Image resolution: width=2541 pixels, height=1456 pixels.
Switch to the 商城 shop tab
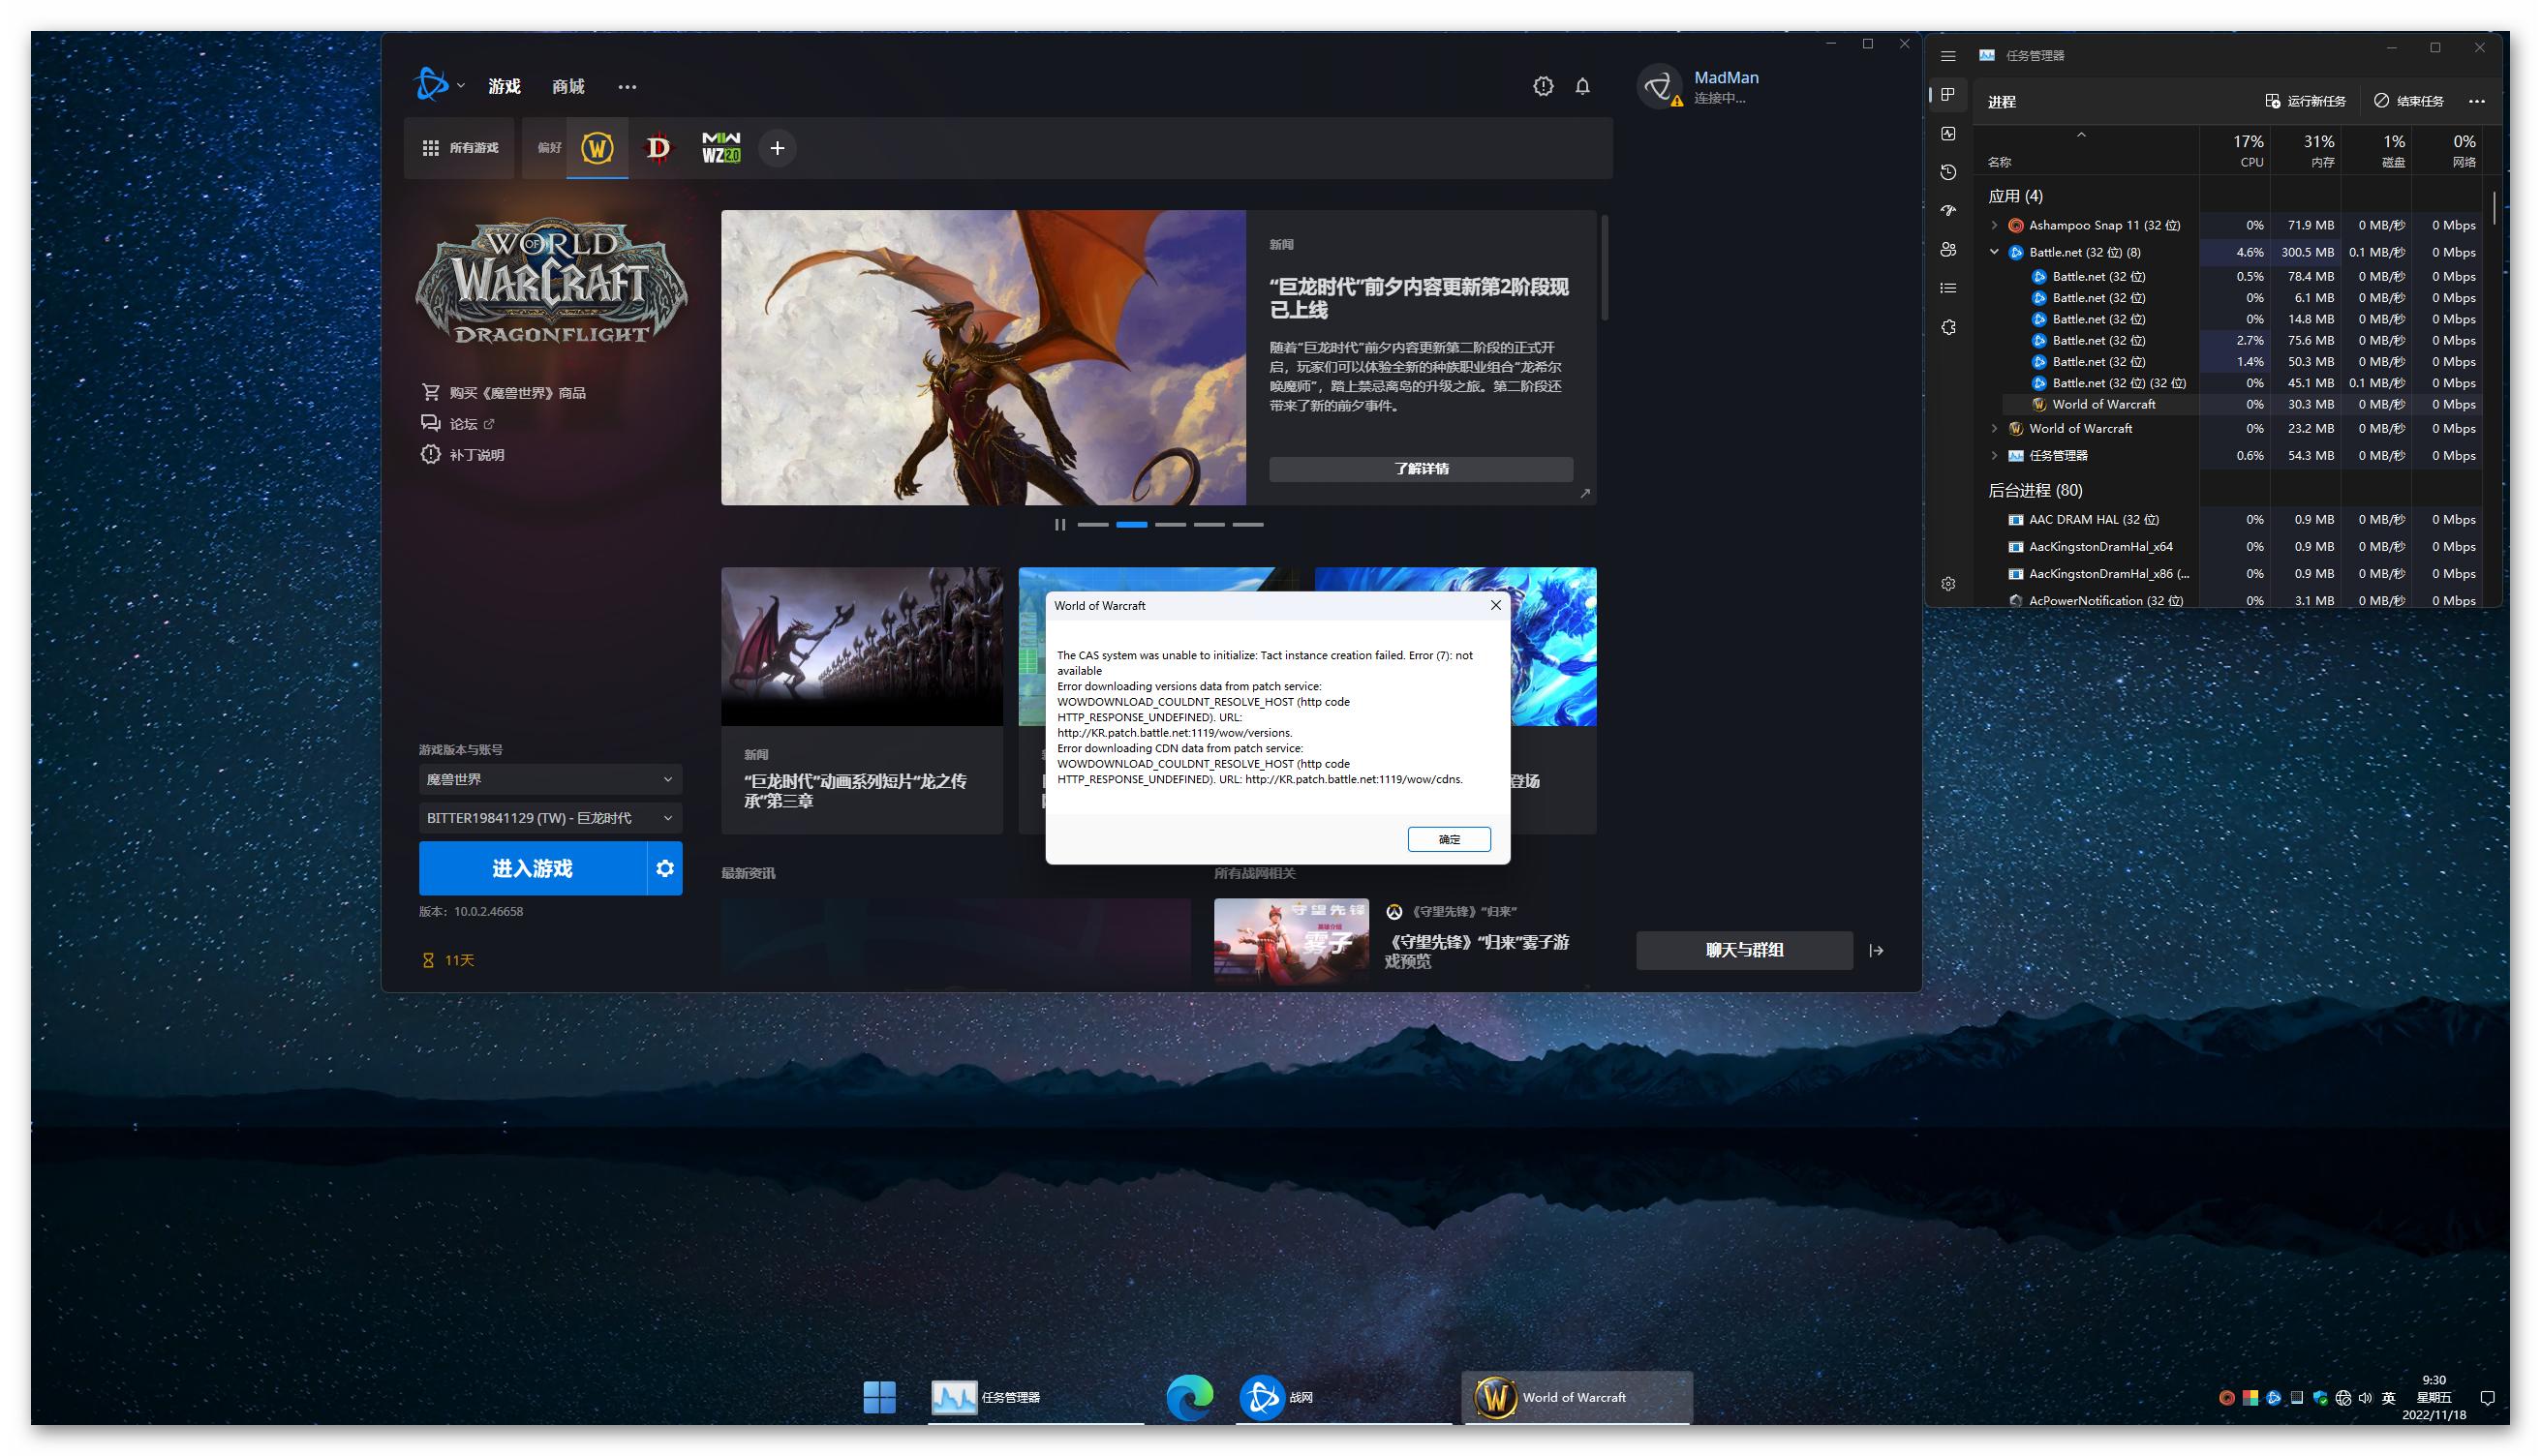(x=568, y=87)
